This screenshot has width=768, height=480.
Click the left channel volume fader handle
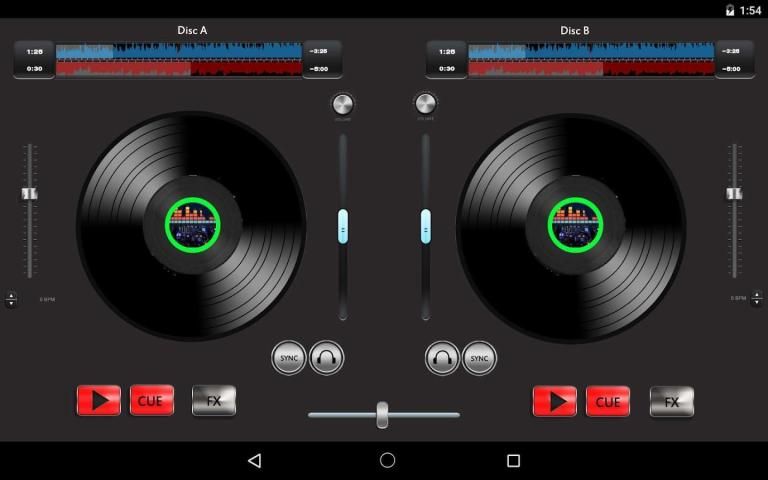tap(343, 227)
